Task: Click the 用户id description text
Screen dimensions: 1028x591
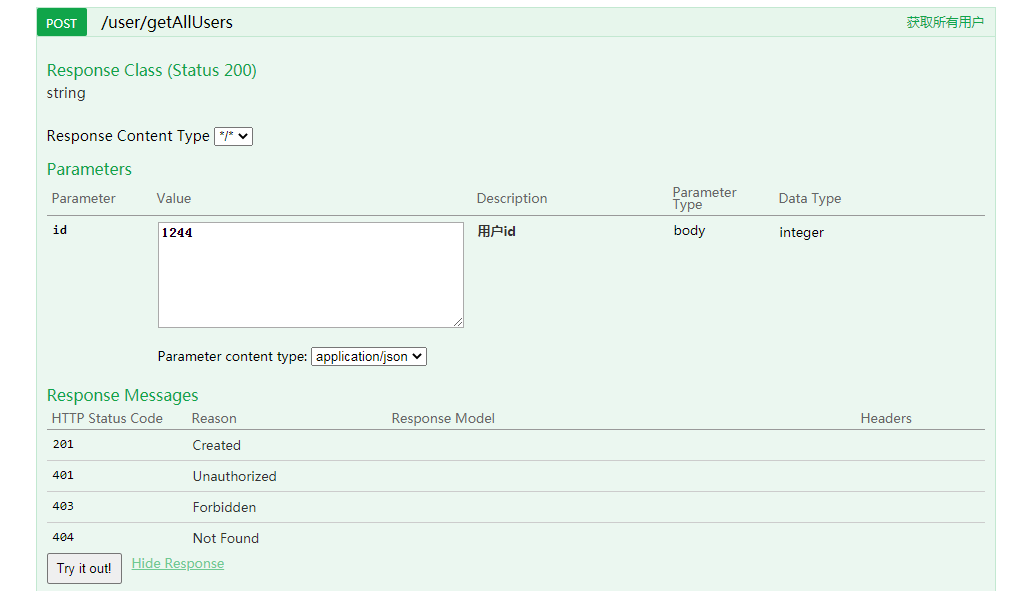Action: [x=495, y=230]
